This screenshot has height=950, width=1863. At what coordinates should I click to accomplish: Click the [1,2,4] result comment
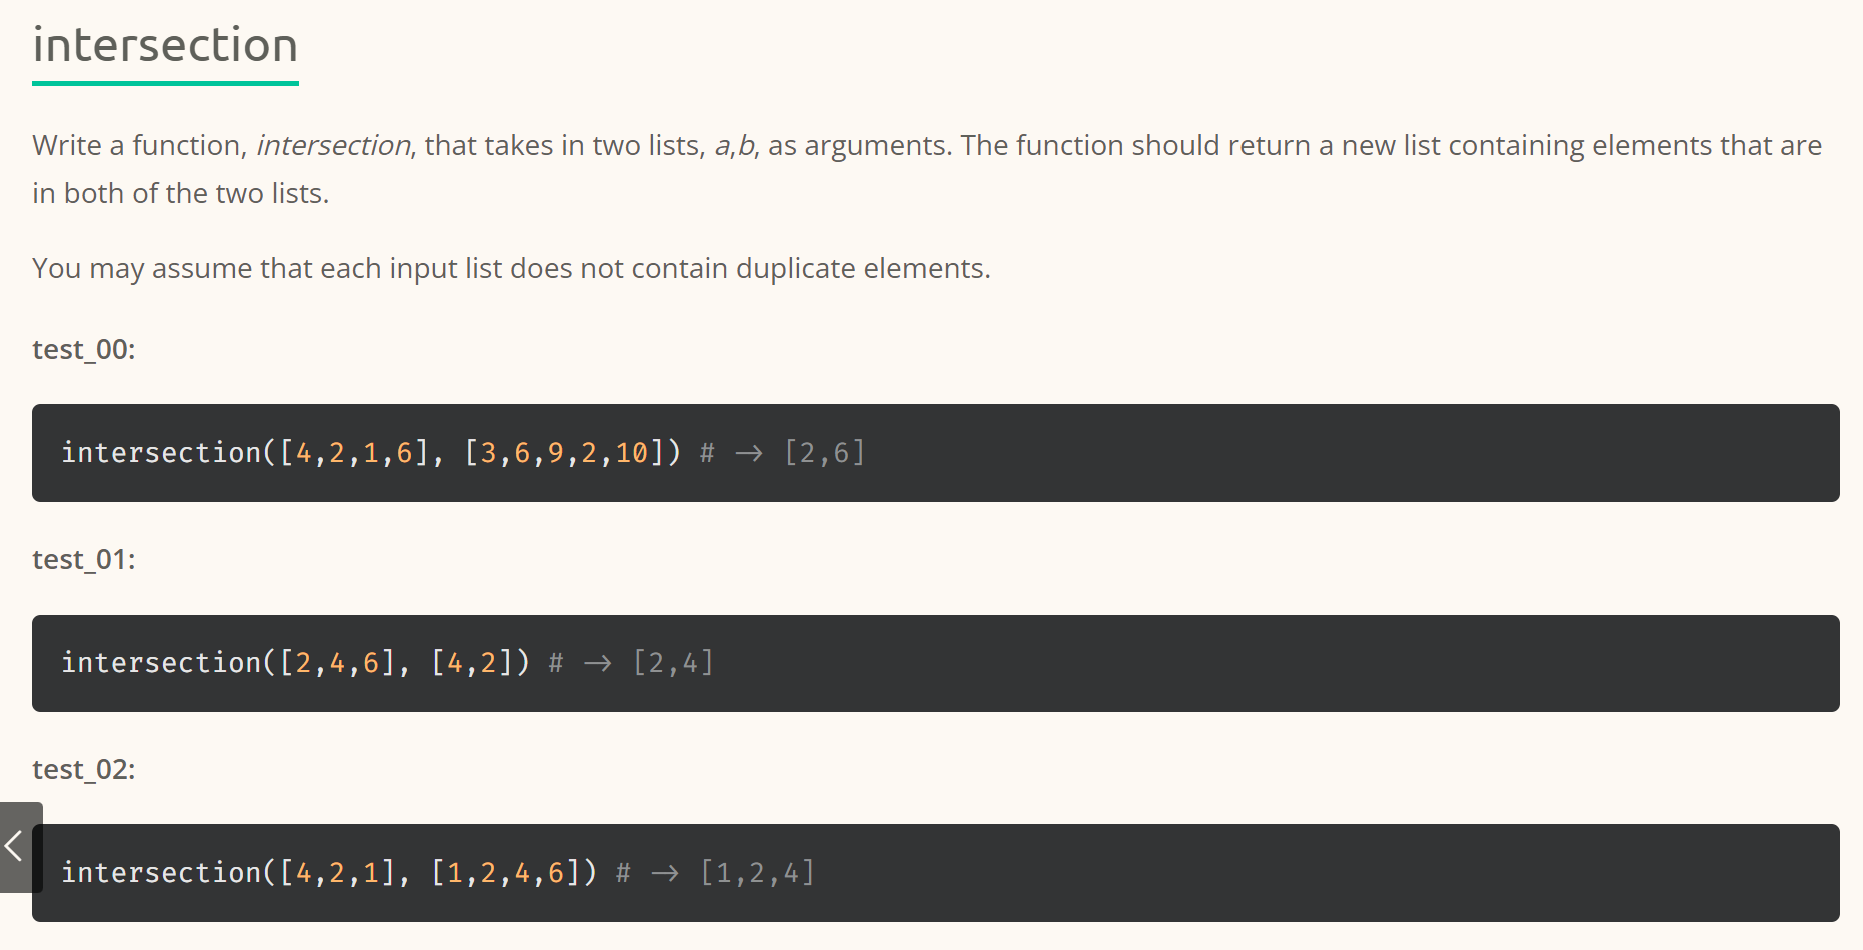click(758, 873)
